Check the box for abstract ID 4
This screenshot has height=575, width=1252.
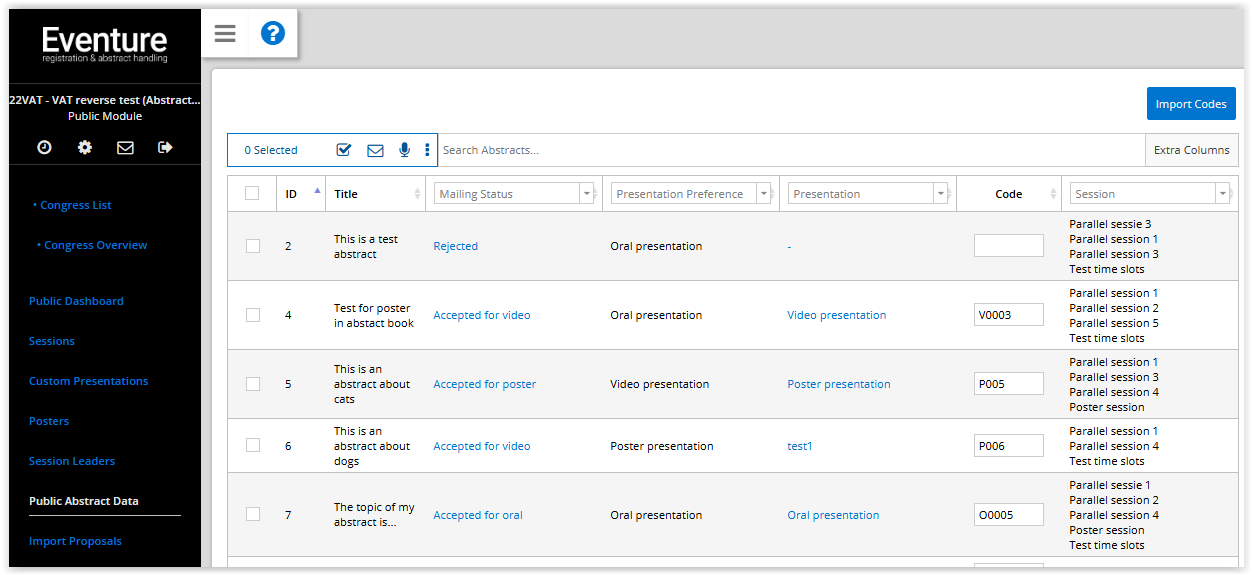click(253, 315)
